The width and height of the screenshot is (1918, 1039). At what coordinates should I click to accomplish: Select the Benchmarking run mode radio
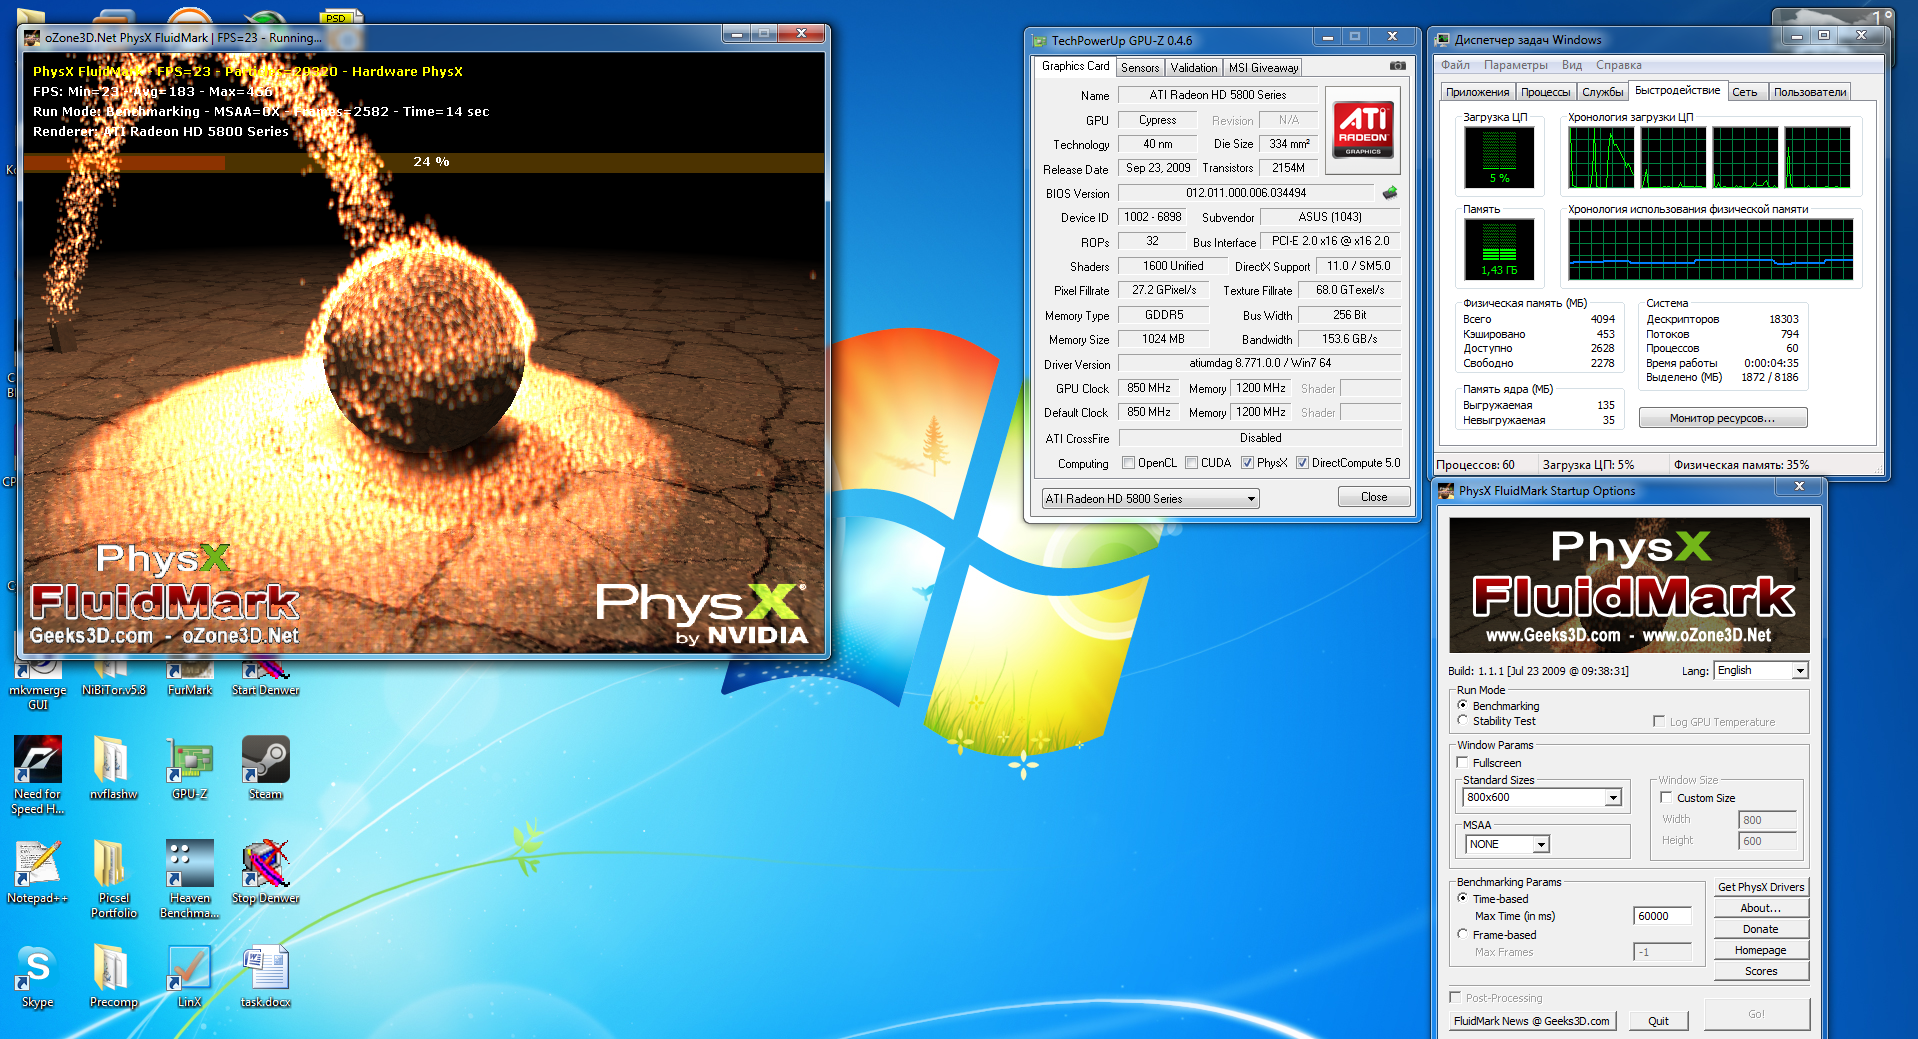(1463, 705)
